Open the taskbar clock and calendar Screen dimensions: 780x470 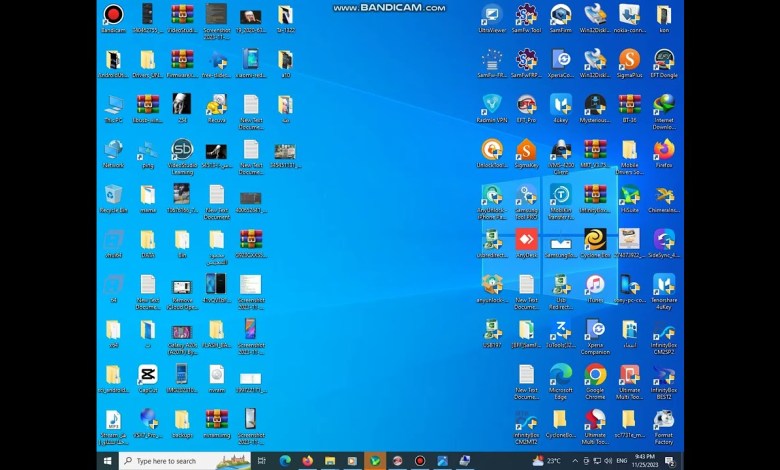click(645, 461)
